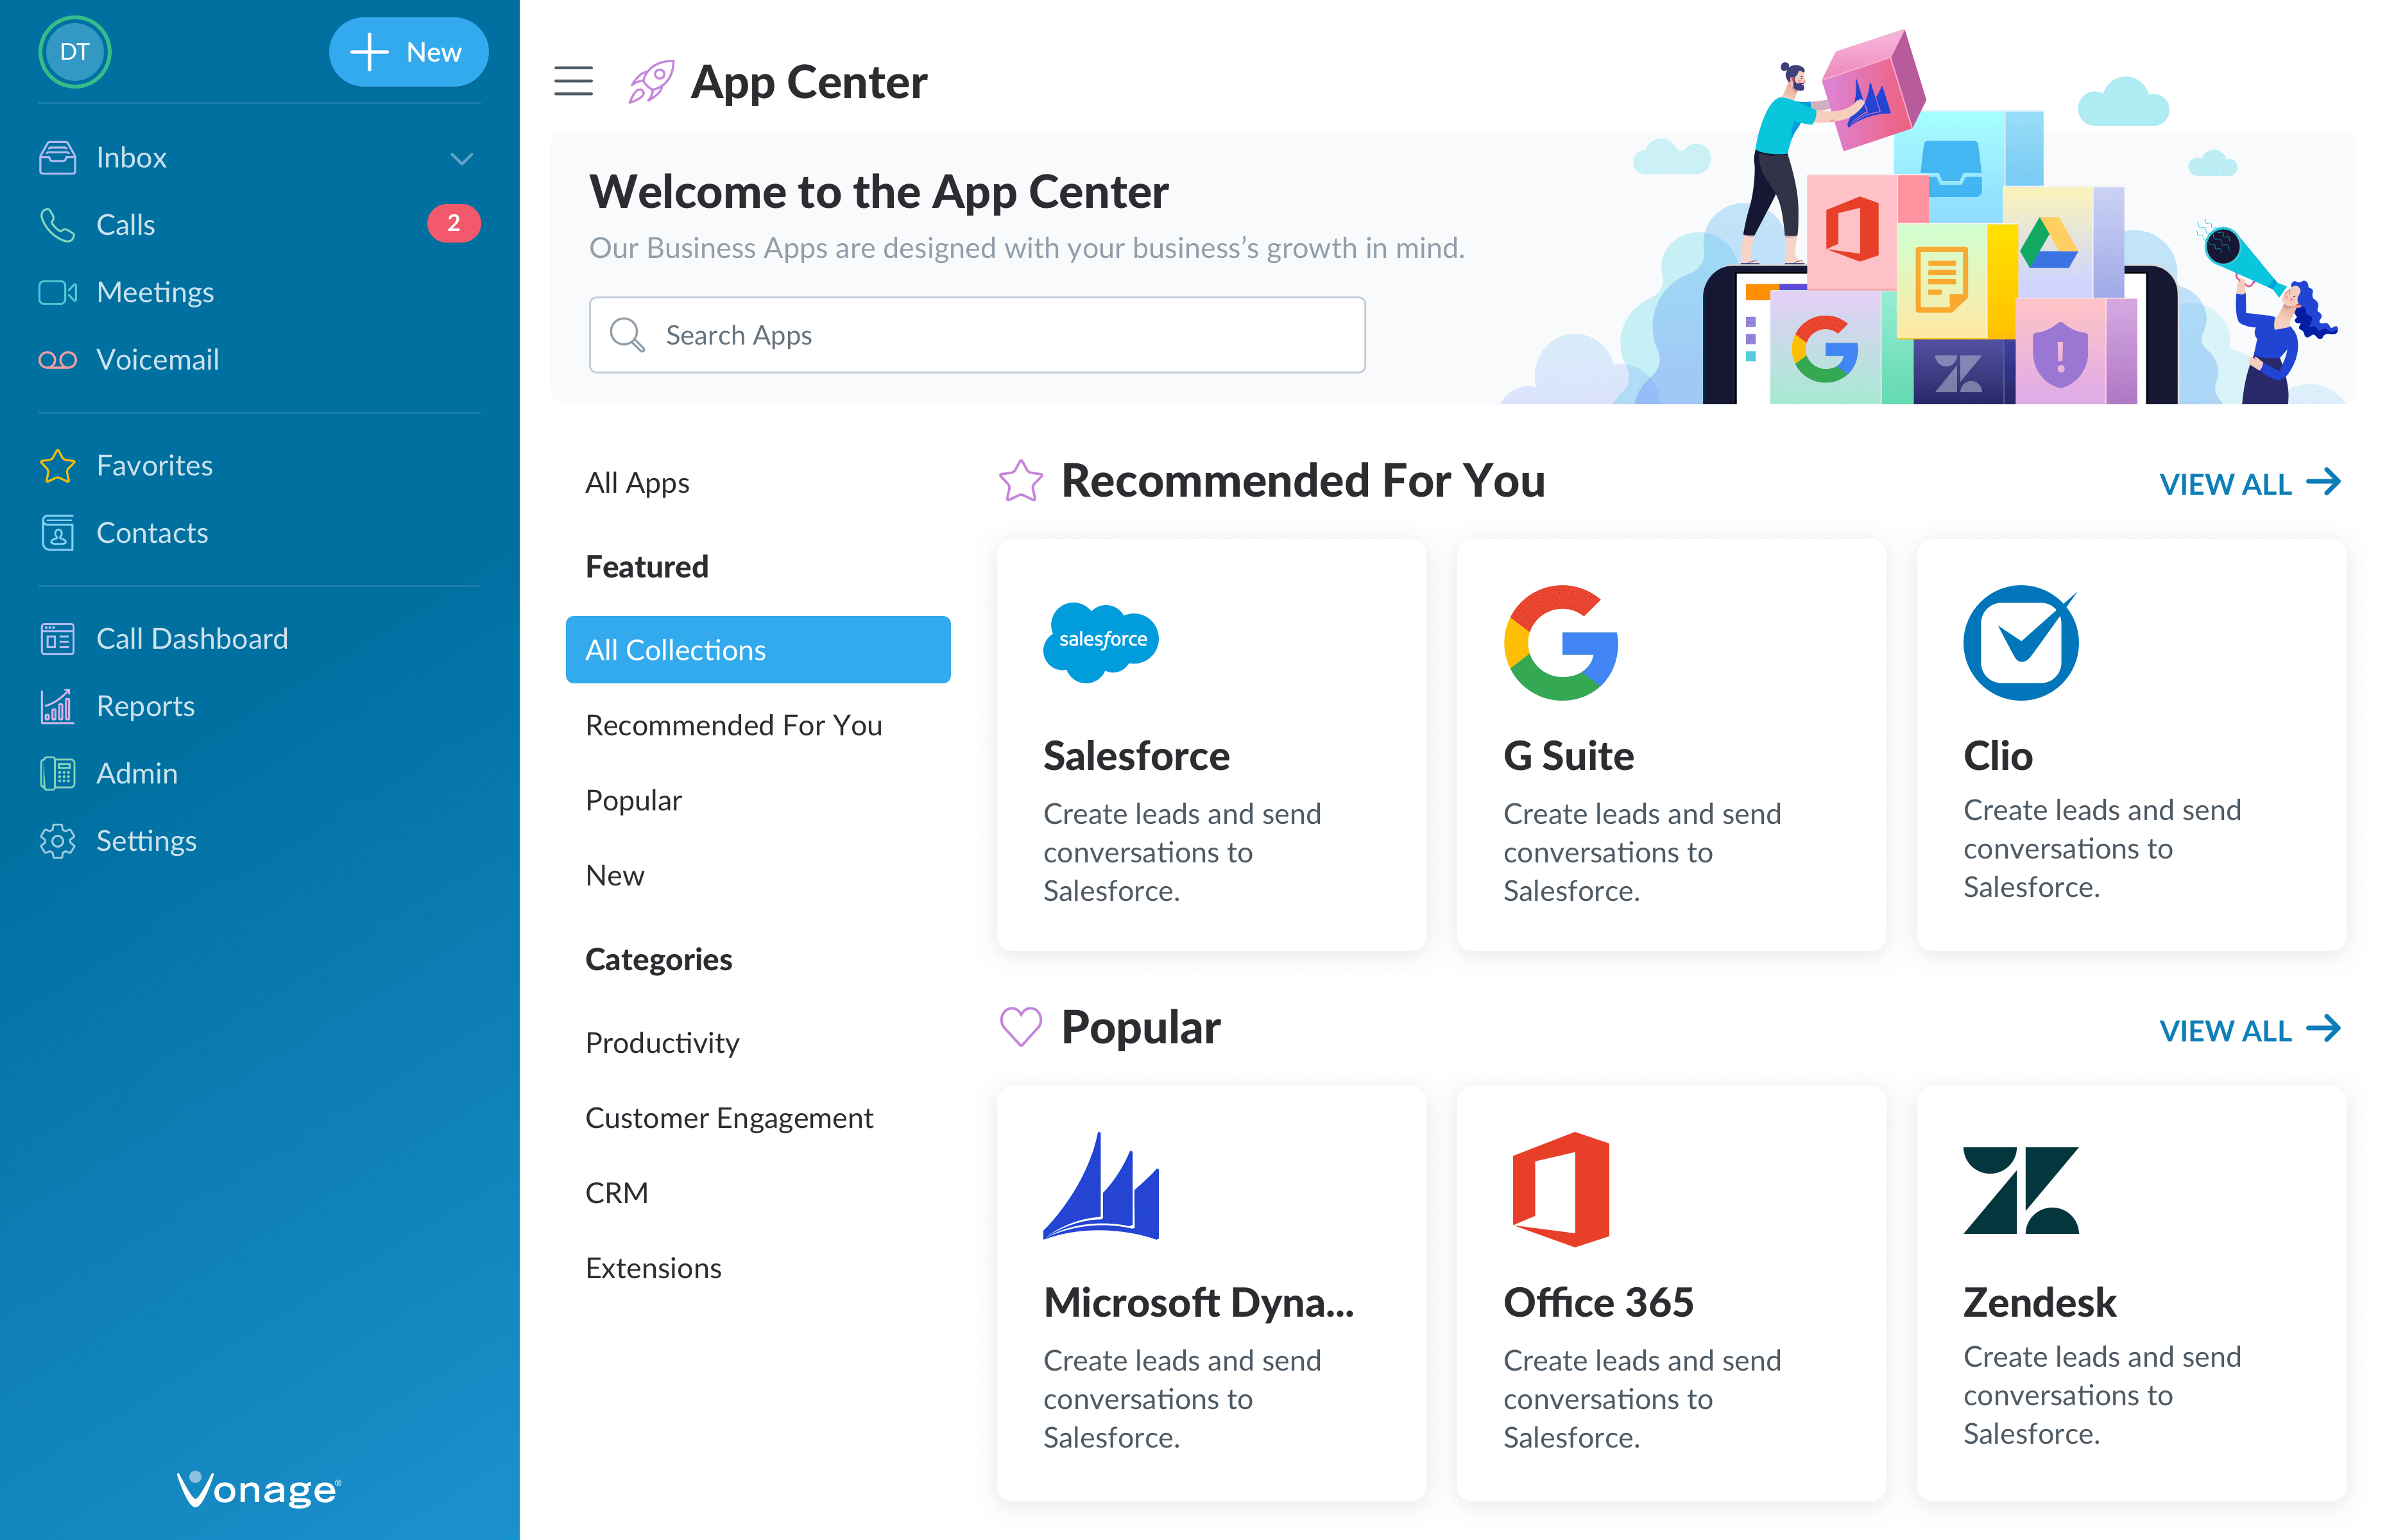Click the App Center rocket icon
This screenshot has height=1540, width=2387.
651,81
